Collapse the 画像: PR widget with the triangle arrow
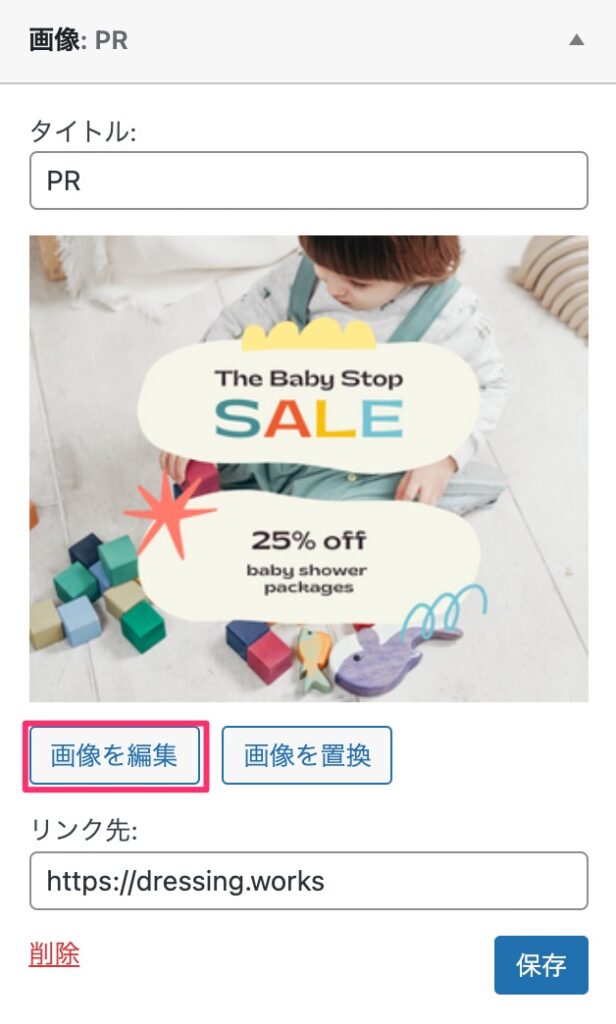The width and height of the screenshot is (616, 1024). (x=576, y=40)
